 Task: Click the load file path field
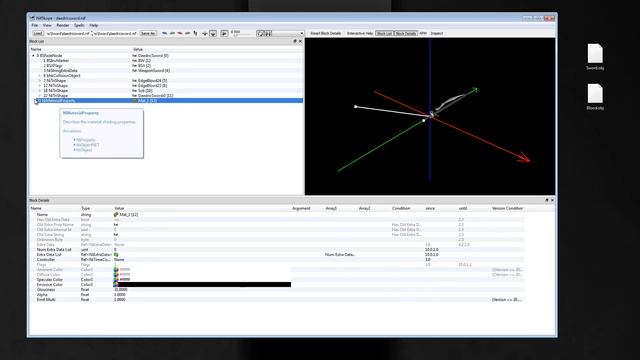pos(67,33)
